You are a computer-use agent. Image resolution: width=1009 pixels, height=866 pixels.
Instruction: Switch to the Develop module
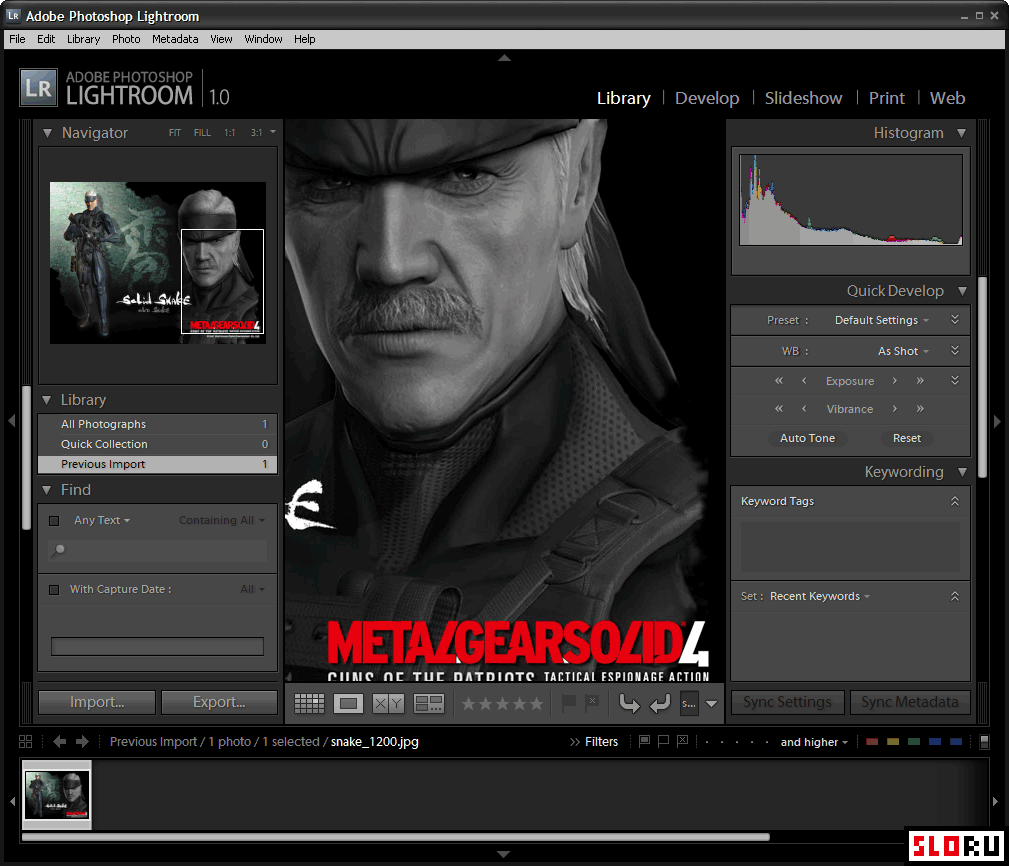(x=707, y=98)
